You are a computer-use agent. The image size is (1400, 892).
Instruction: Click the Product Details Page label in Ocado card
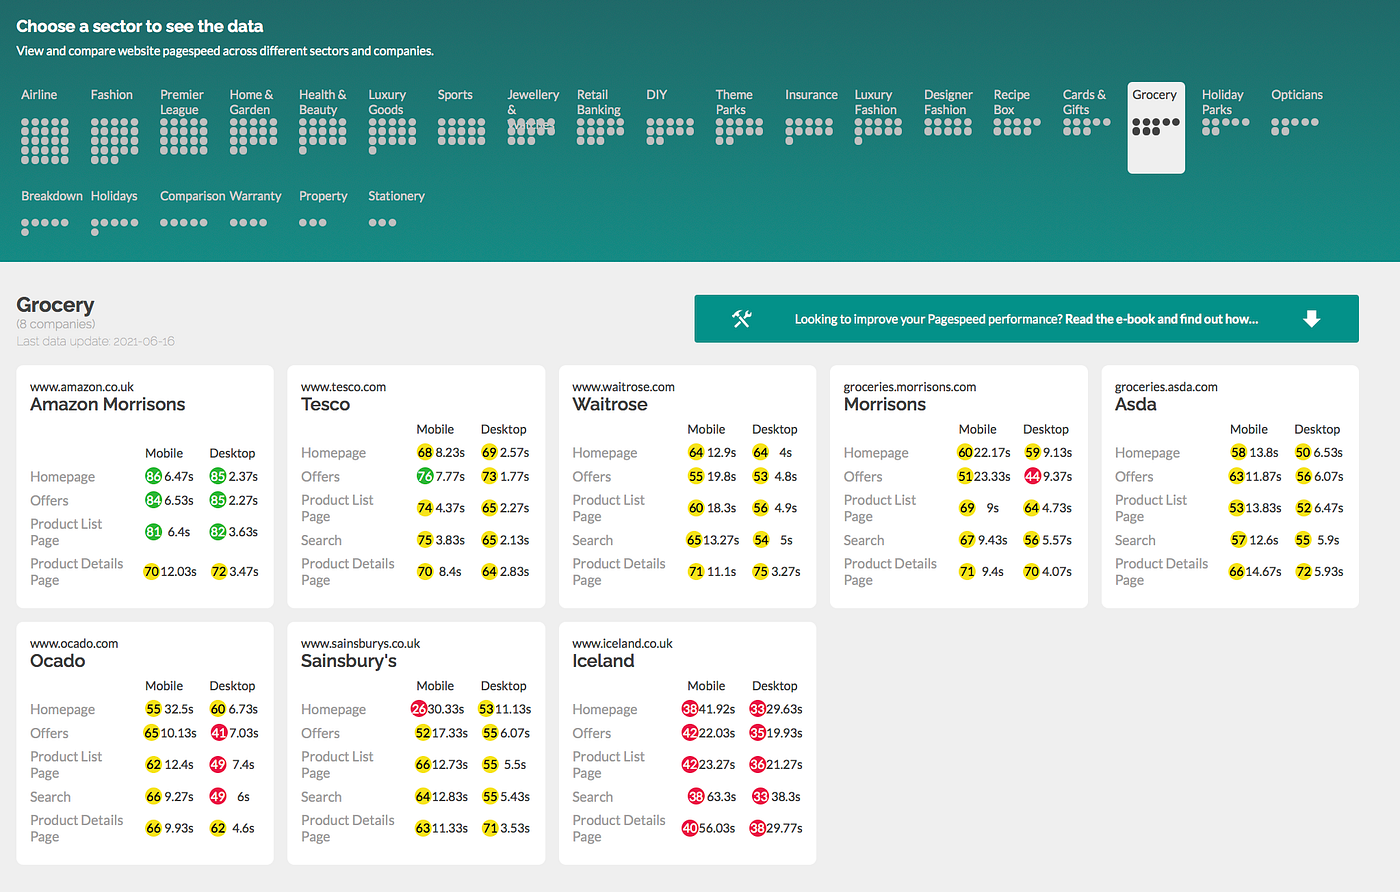coord(76,828)
